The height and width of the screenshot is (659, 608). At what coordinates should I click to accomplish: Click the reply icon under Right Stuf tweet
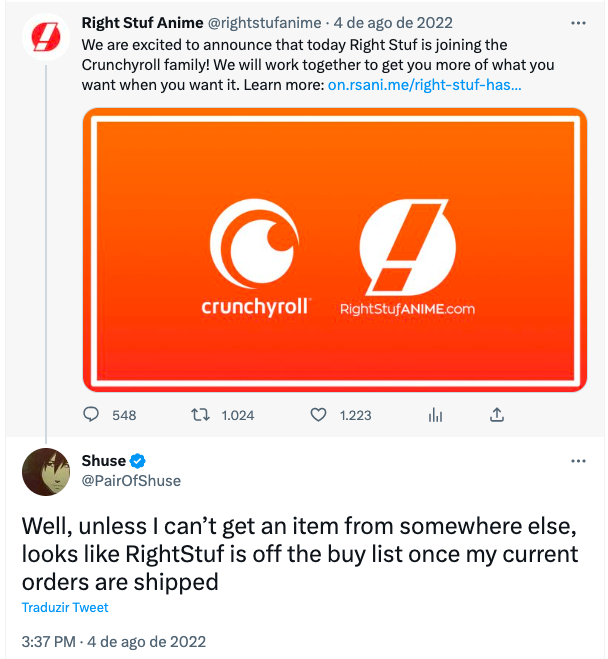coord(91,415)
